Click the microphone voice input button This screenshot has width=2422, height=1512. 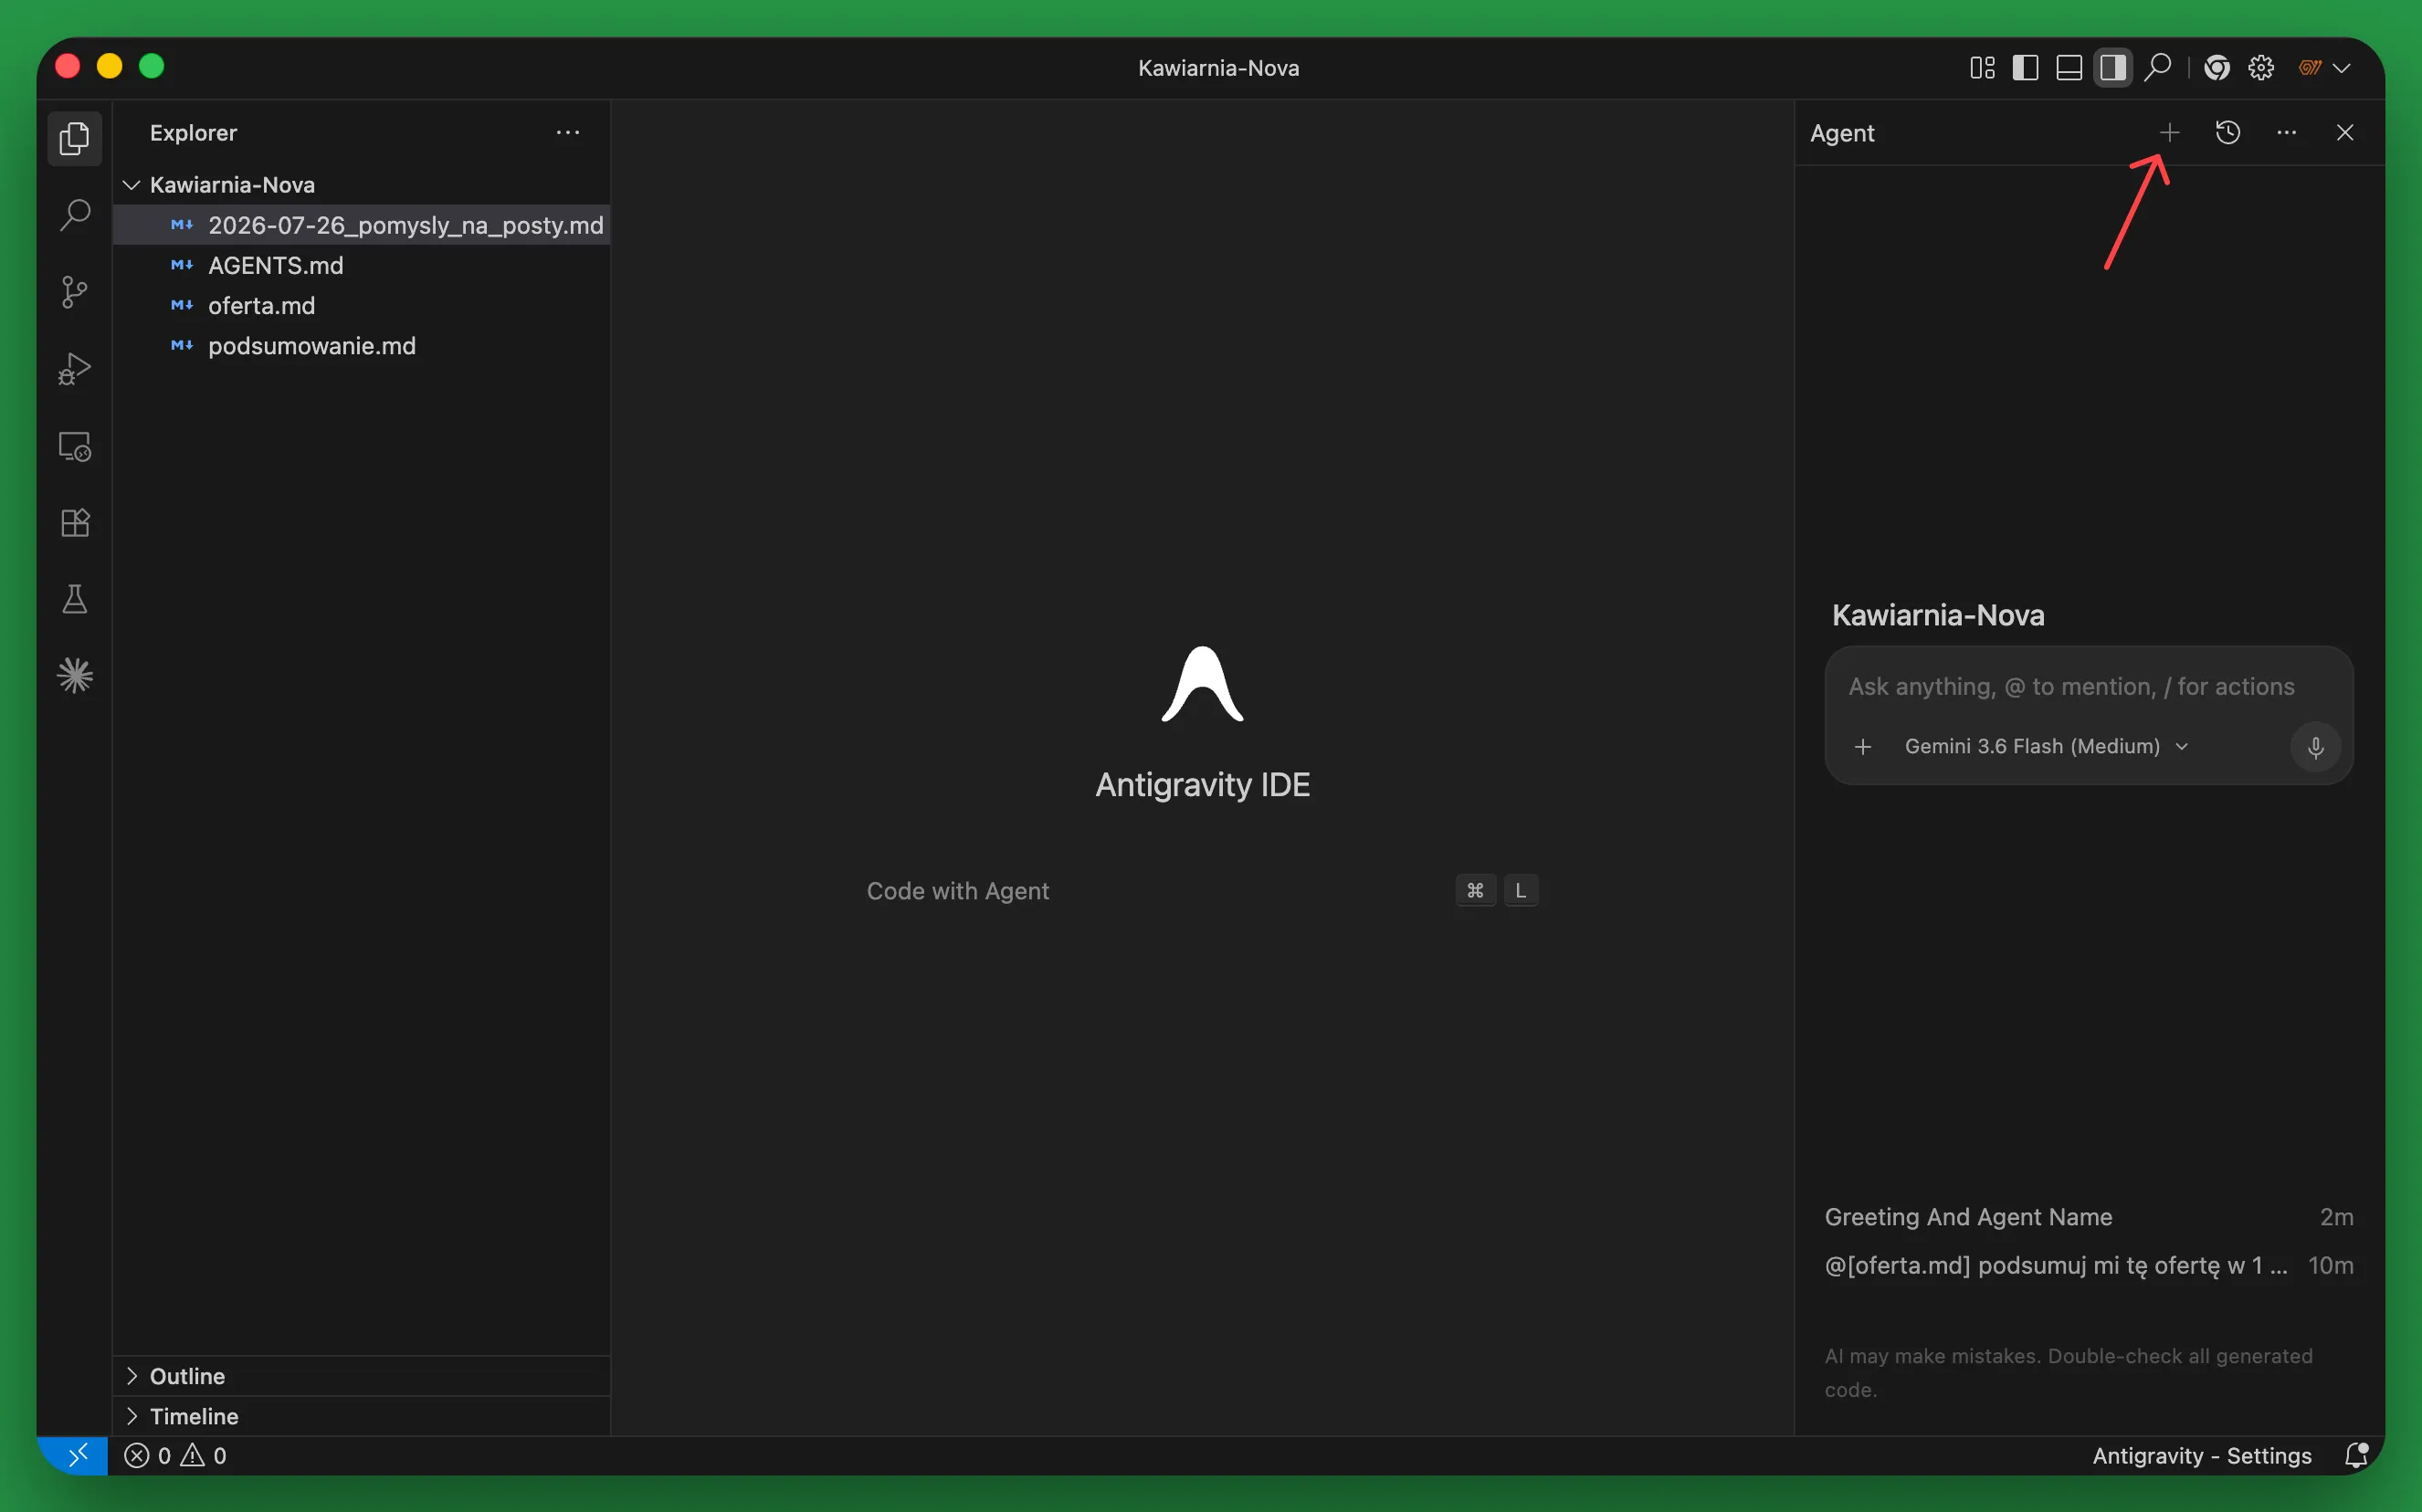click(2315, 747)
